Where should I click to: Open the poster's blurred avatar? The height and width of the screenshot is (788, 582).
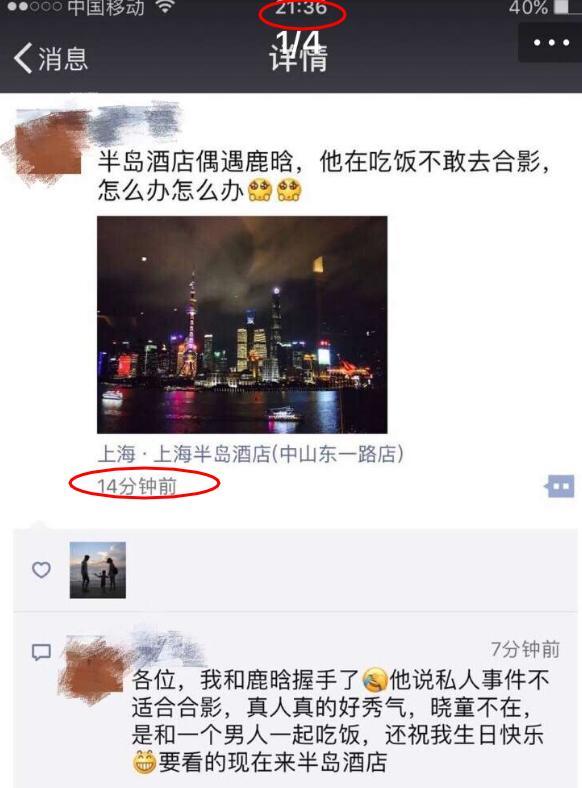pyautogui.click(x=48, y=142)
